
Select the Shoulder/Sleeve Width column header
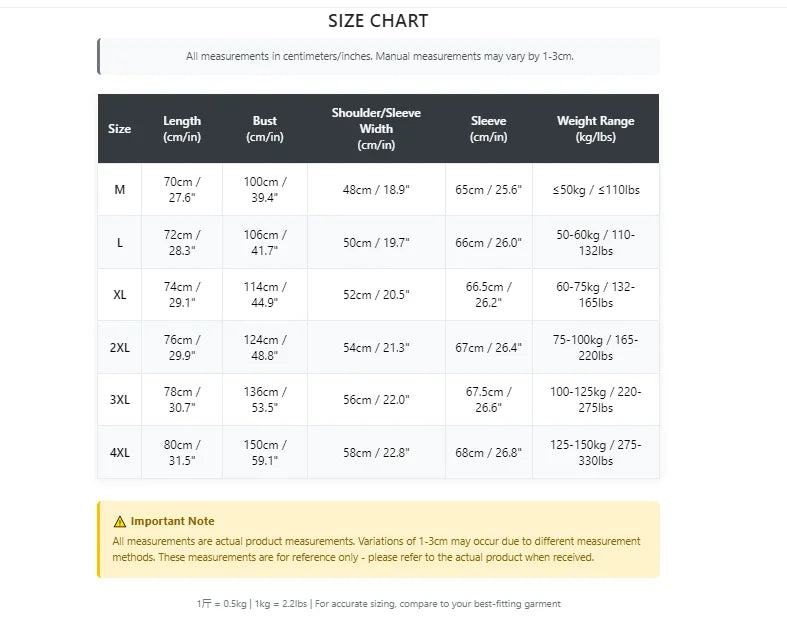376,129
